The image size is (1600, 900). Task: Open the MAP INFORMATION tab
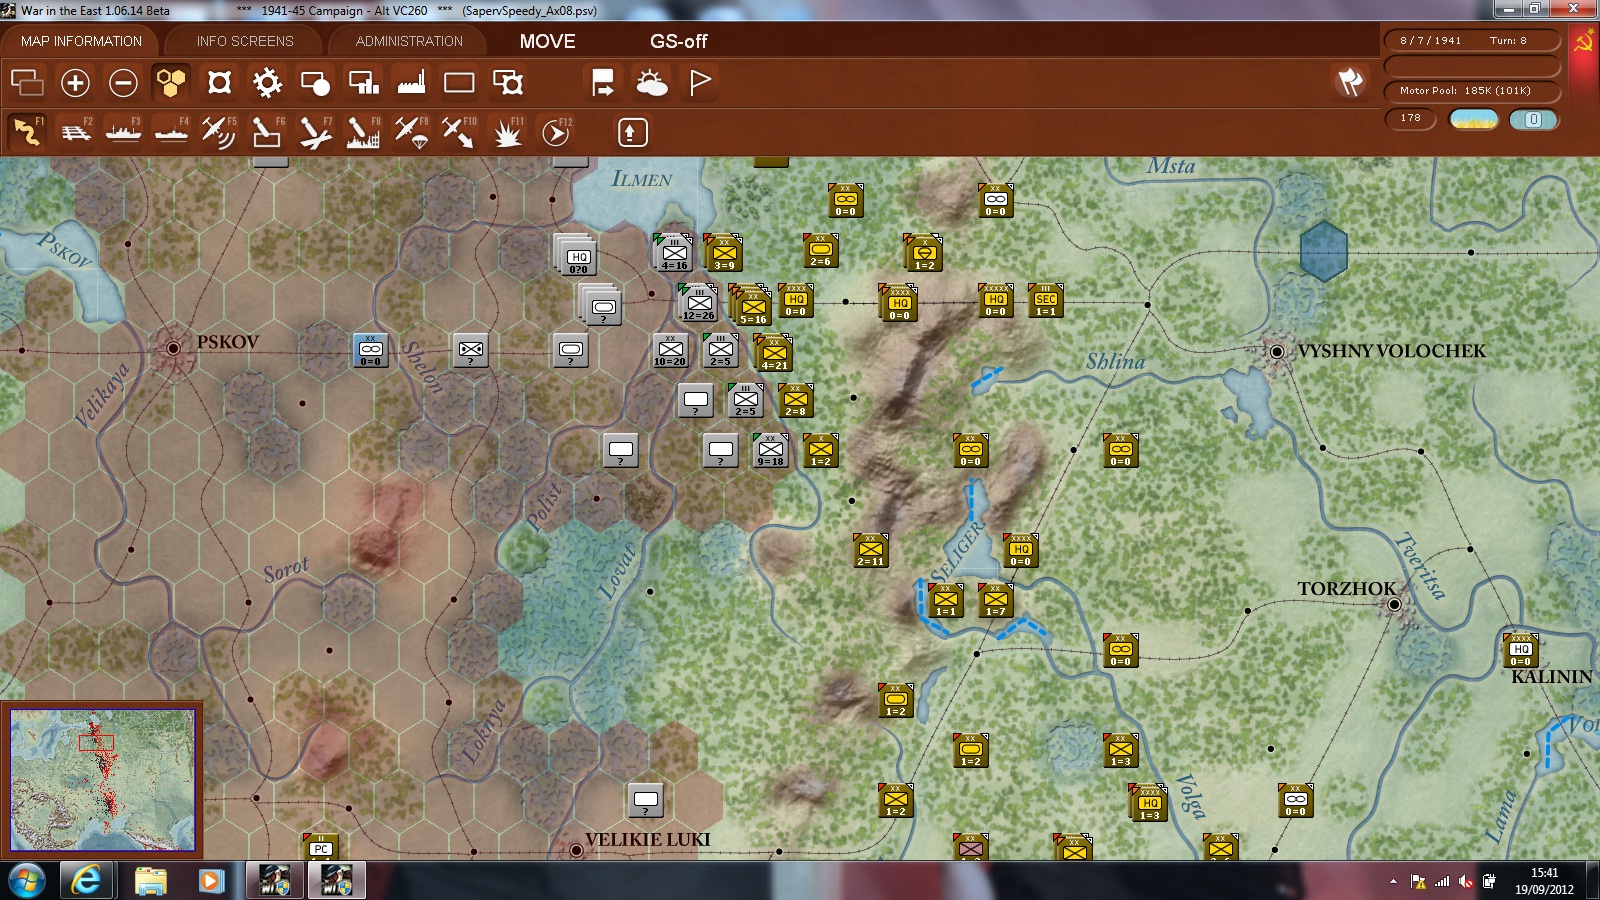click(81, 41)
